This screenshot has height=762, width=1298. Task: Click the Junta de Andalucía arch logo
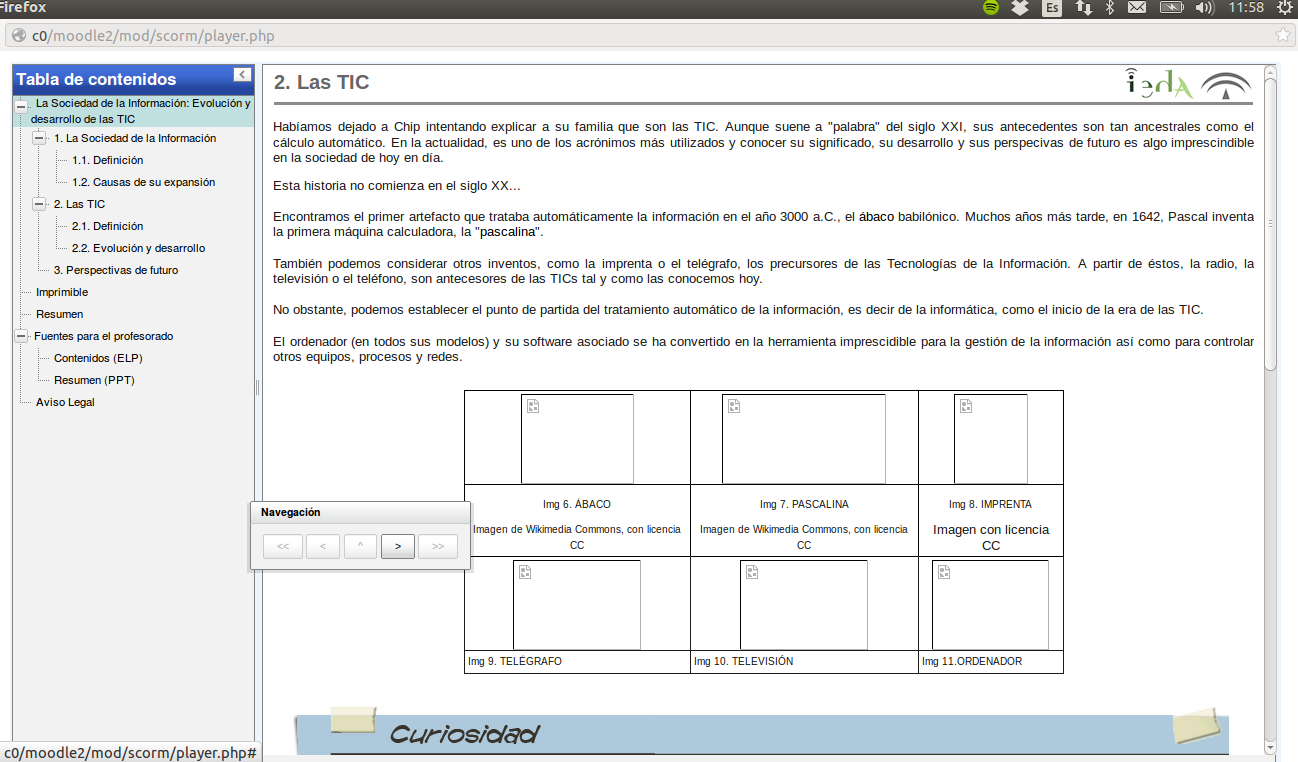point(1226,85)
